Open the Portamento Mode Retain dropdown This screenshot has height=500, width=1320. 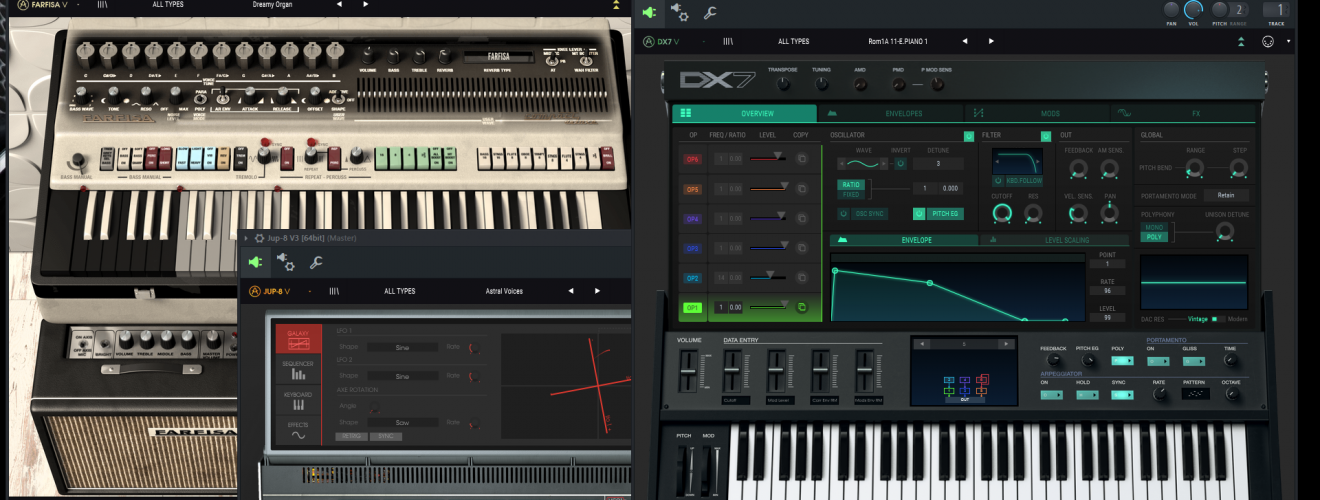pyautogui.click(x=1226, y=196)
